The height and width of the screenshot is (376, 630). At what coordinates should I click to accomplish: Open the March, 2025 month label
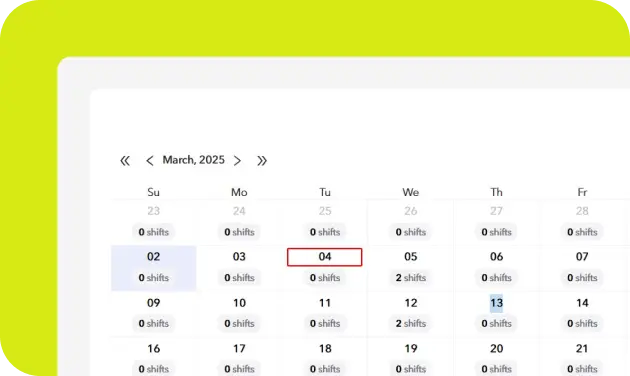[193, 160]
